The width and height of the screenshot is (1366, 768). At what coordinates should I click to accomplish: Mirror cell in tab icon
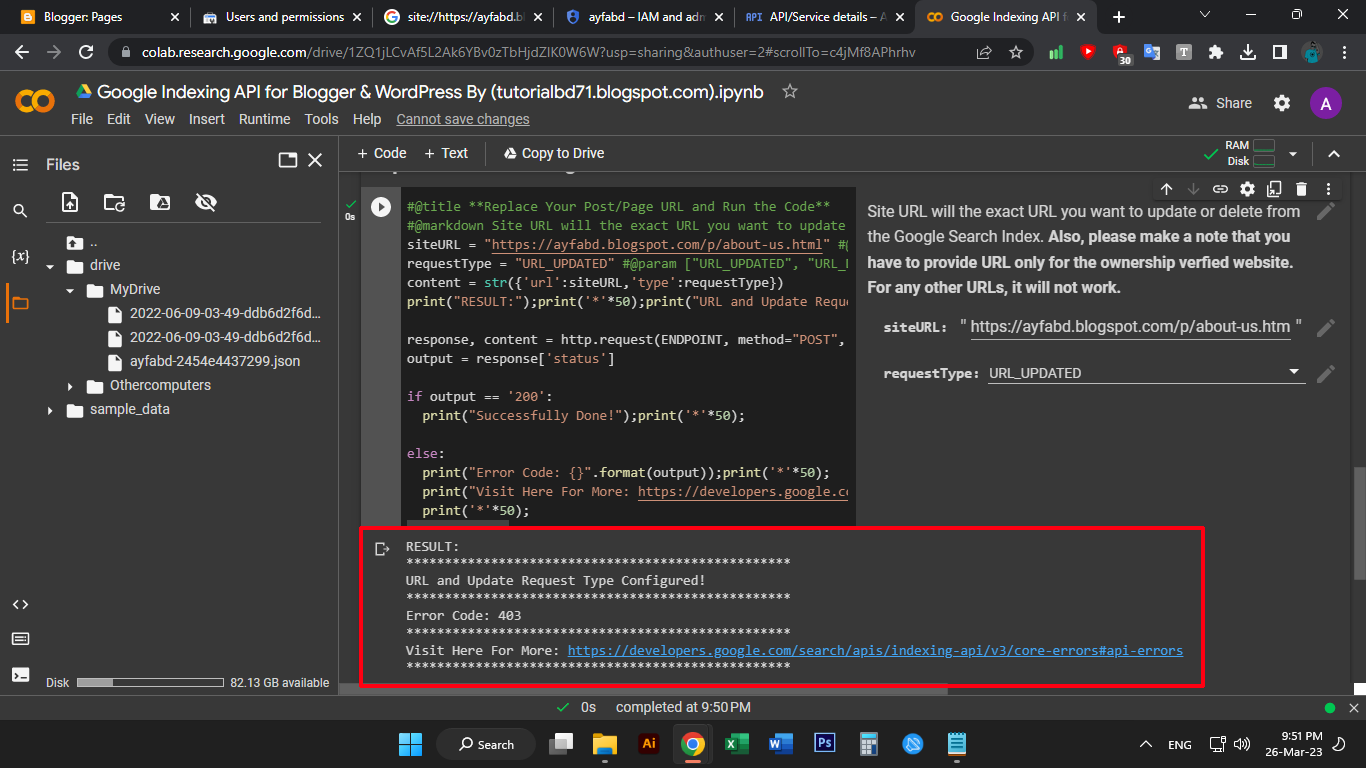click(x=1274, y=189)
